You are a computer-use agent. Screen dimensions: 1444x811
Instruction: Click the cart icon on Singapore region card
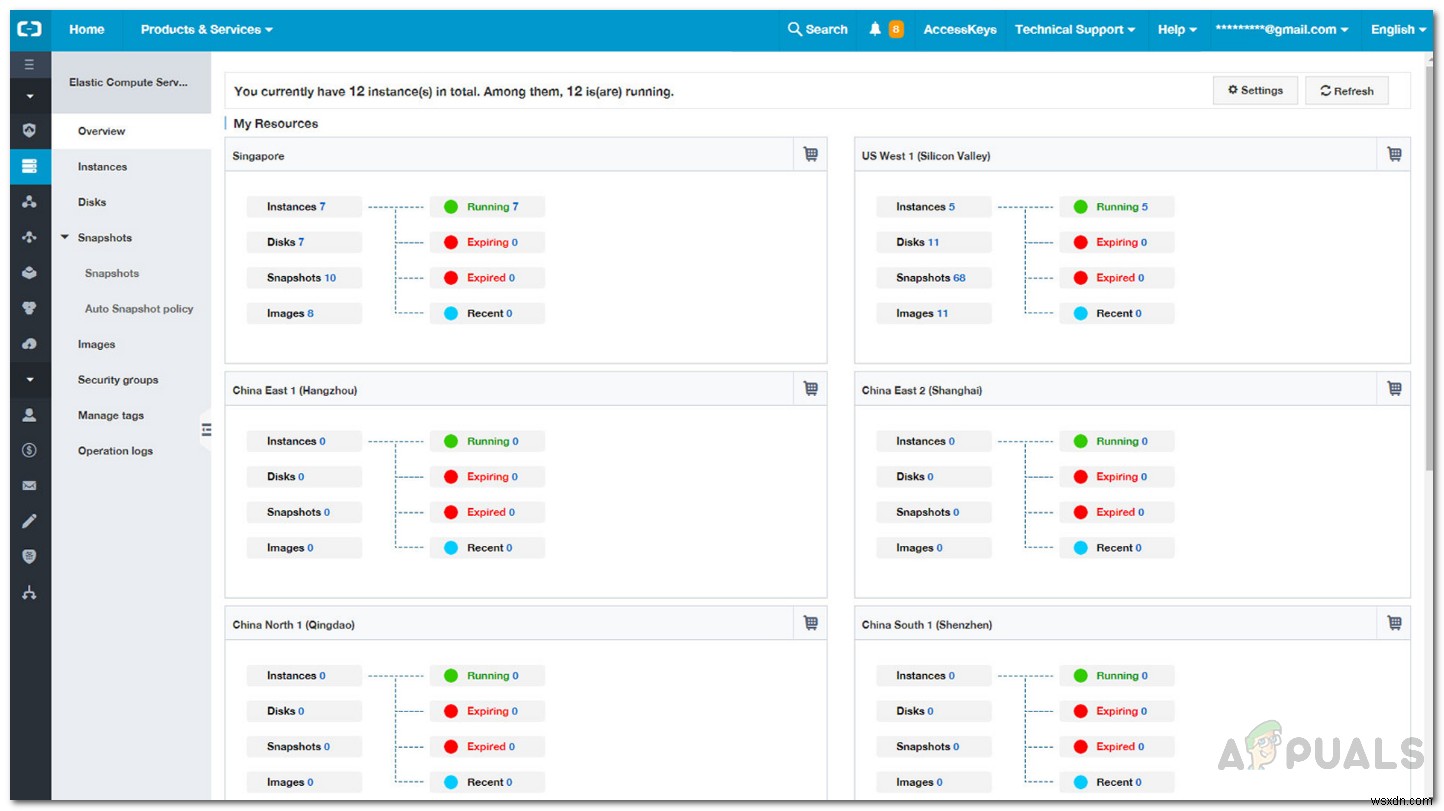click(810, 153)
